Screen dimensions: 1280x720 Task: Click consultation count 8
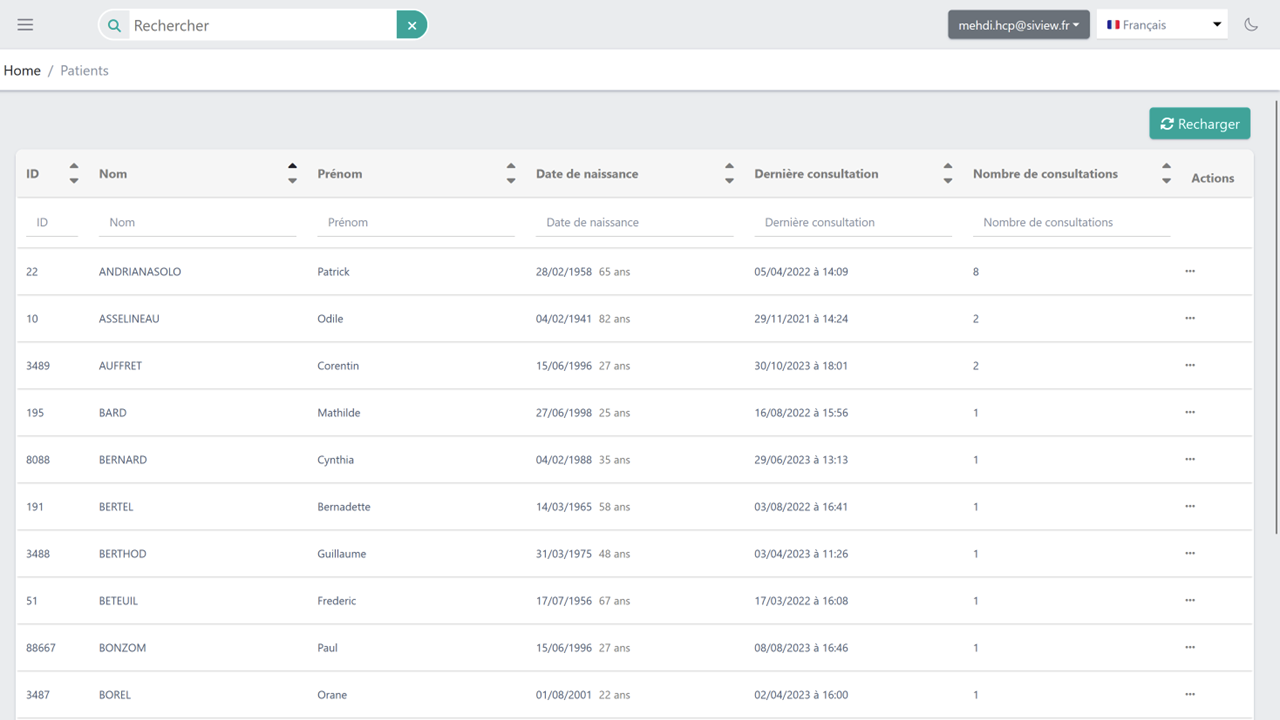pyautogui.click(x=976, y=272)
